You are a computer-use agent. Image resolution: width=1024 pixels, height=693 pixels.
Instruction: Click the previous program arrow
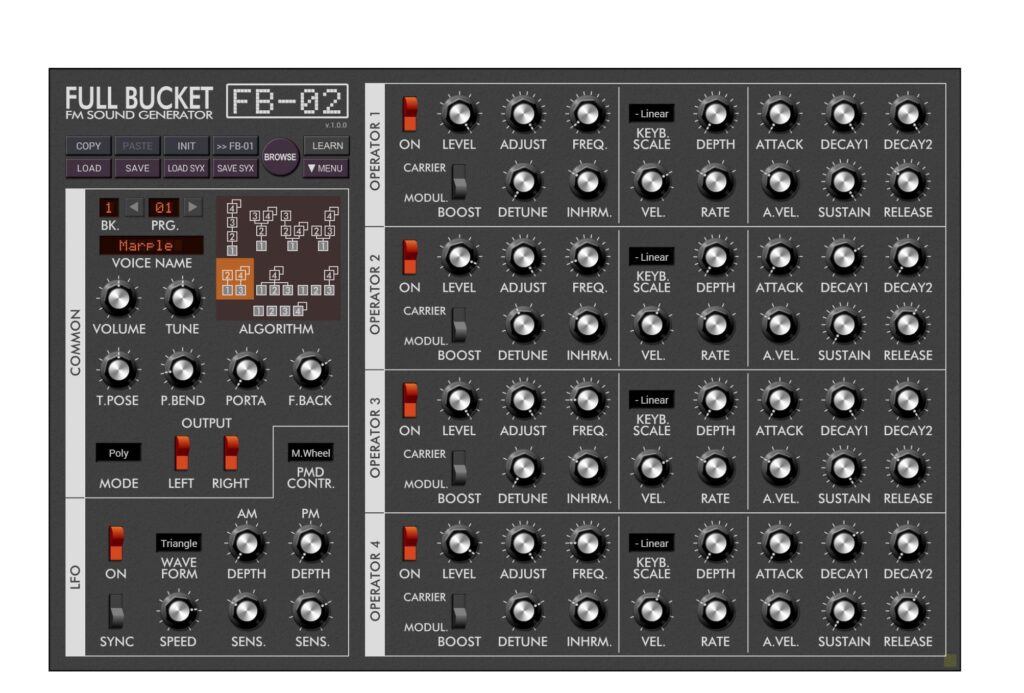click(x=135, y=208)
